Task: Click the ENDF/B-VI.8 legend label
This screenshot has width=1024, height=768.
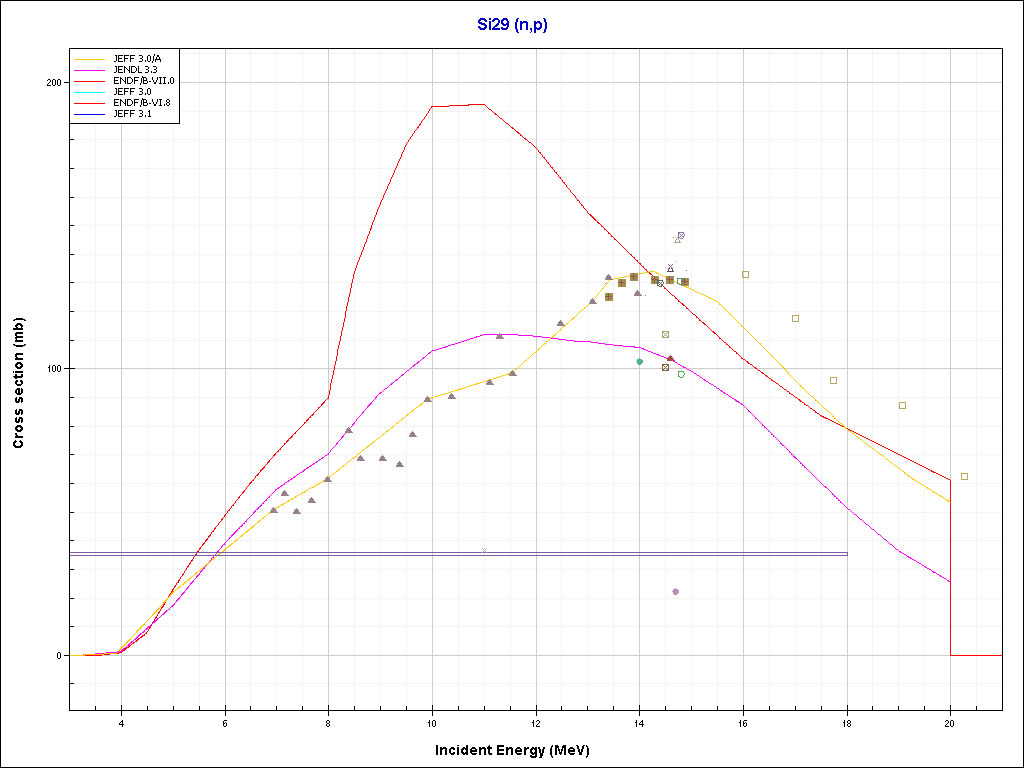Action: point(141,103)
